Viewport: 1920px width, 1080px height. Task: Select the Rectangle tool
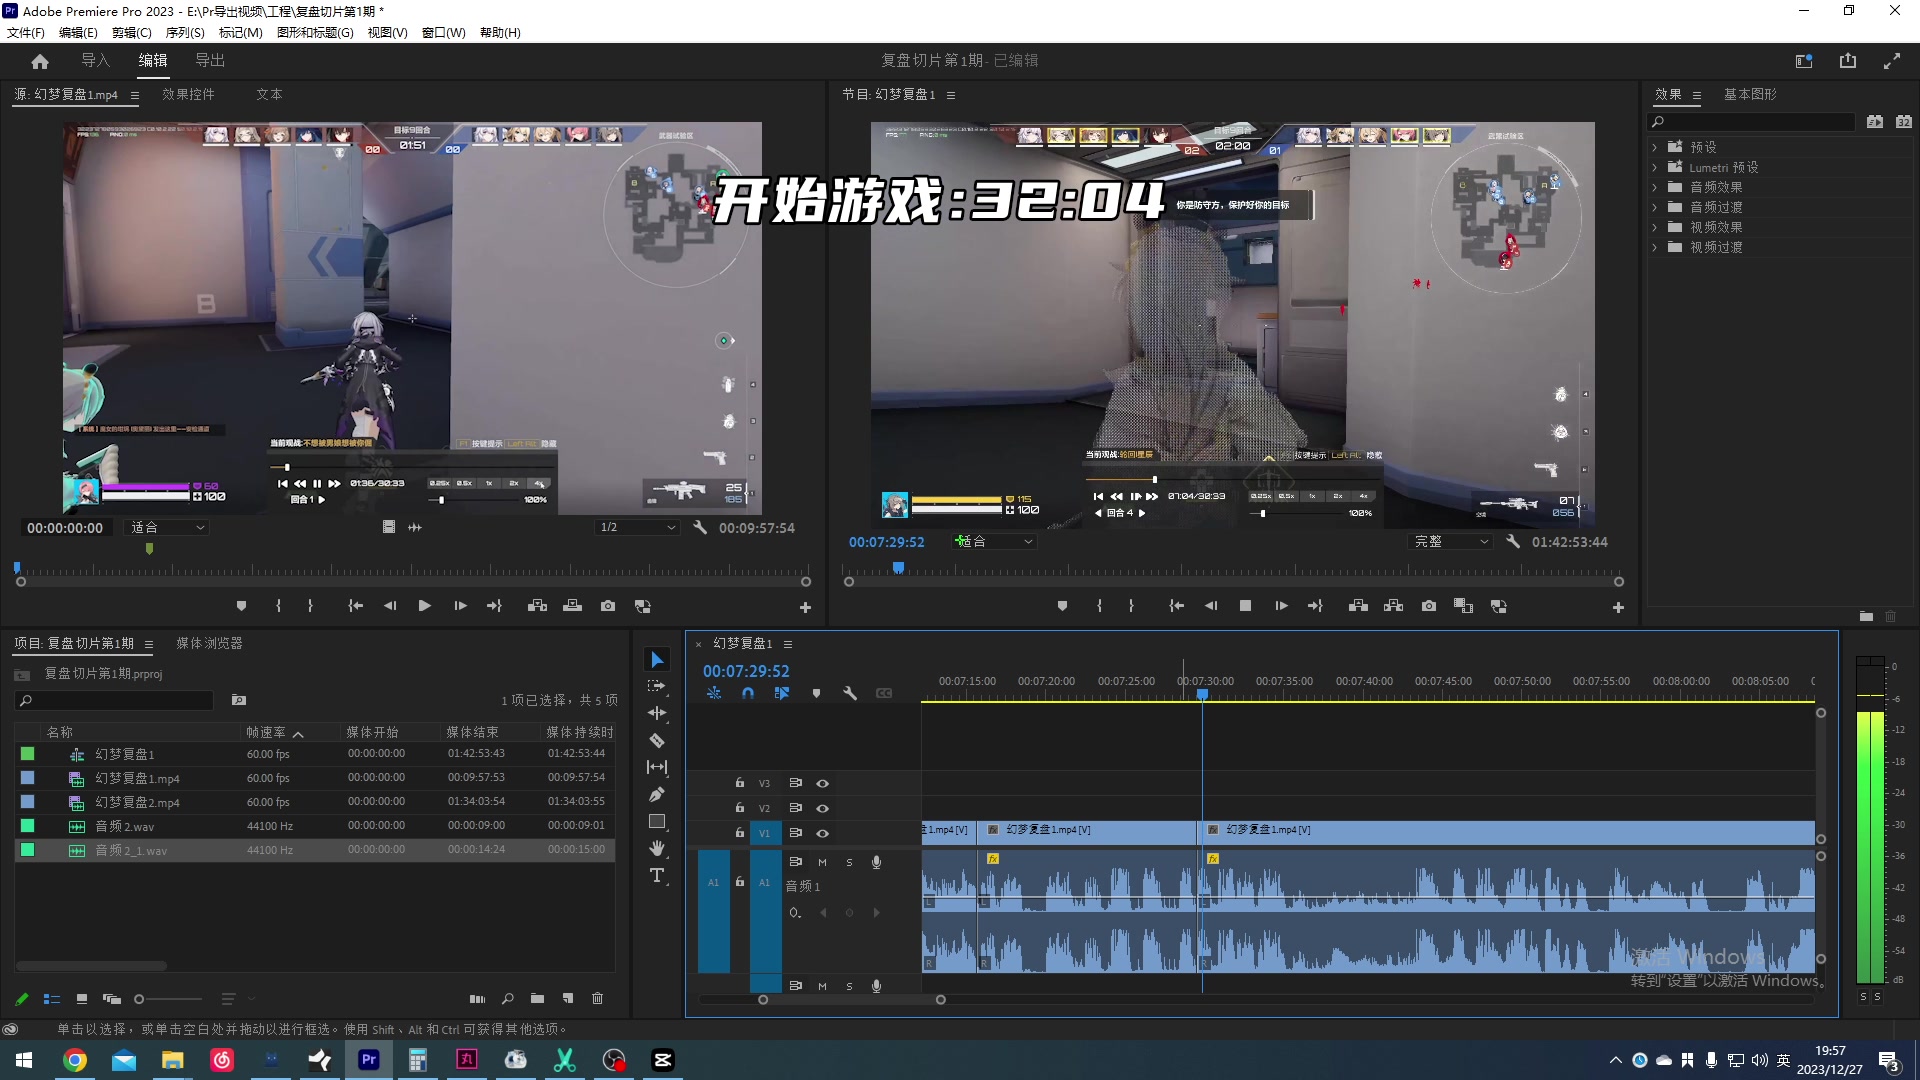pos(657,821)
